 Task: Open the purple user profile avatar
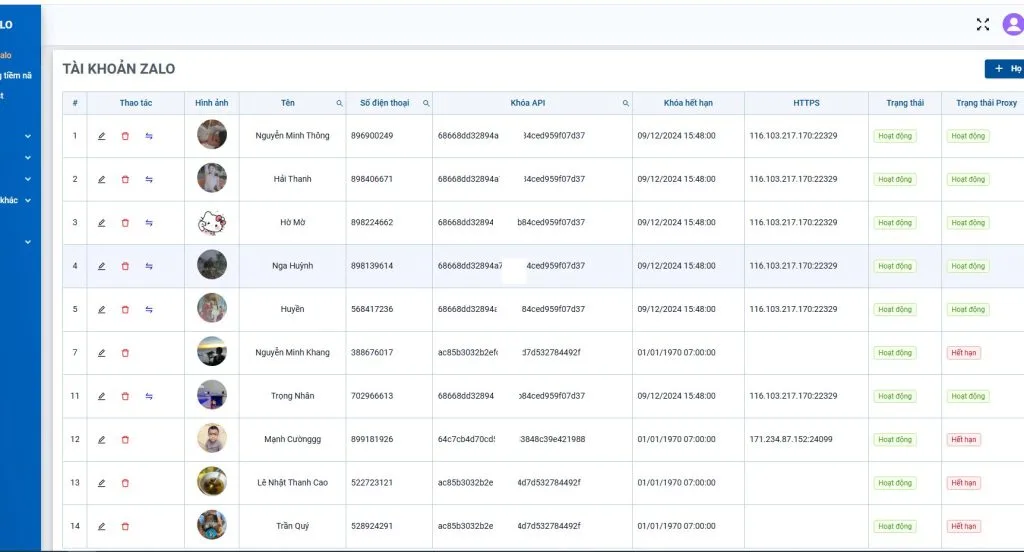tap(1012, 25)
